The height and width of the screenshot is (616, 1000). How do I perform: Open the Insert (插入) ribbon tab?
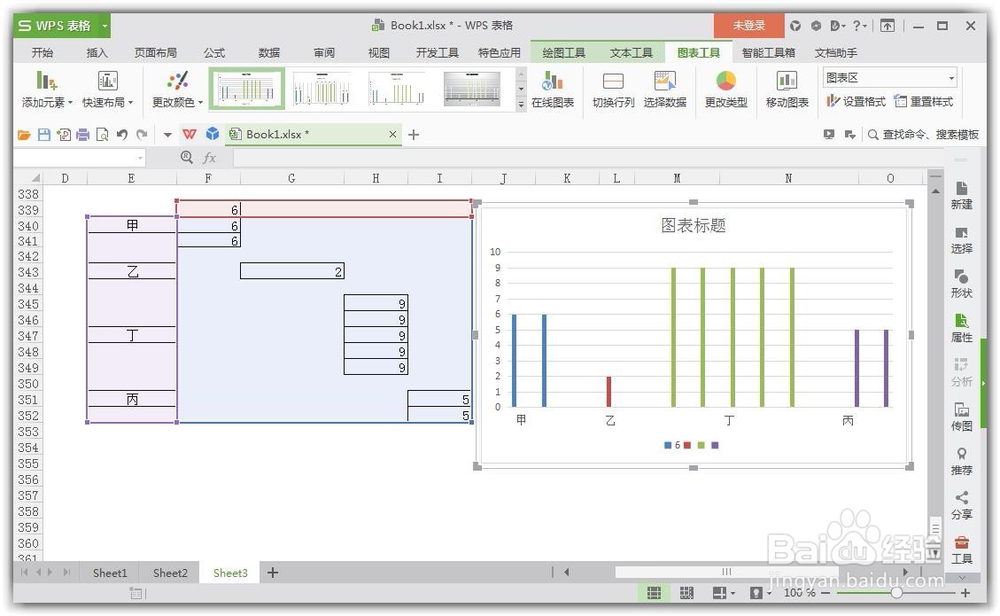pyautogui.click(x=97, y=53)
